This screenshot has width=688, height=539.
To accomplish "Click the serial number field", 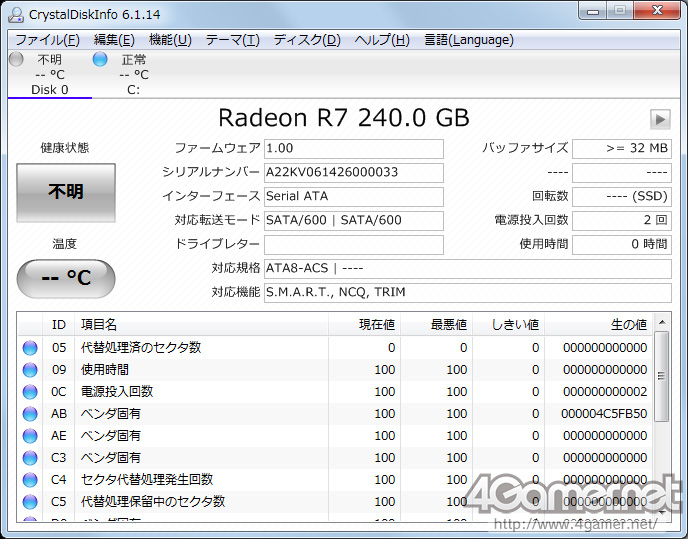I will click(353, 172).
